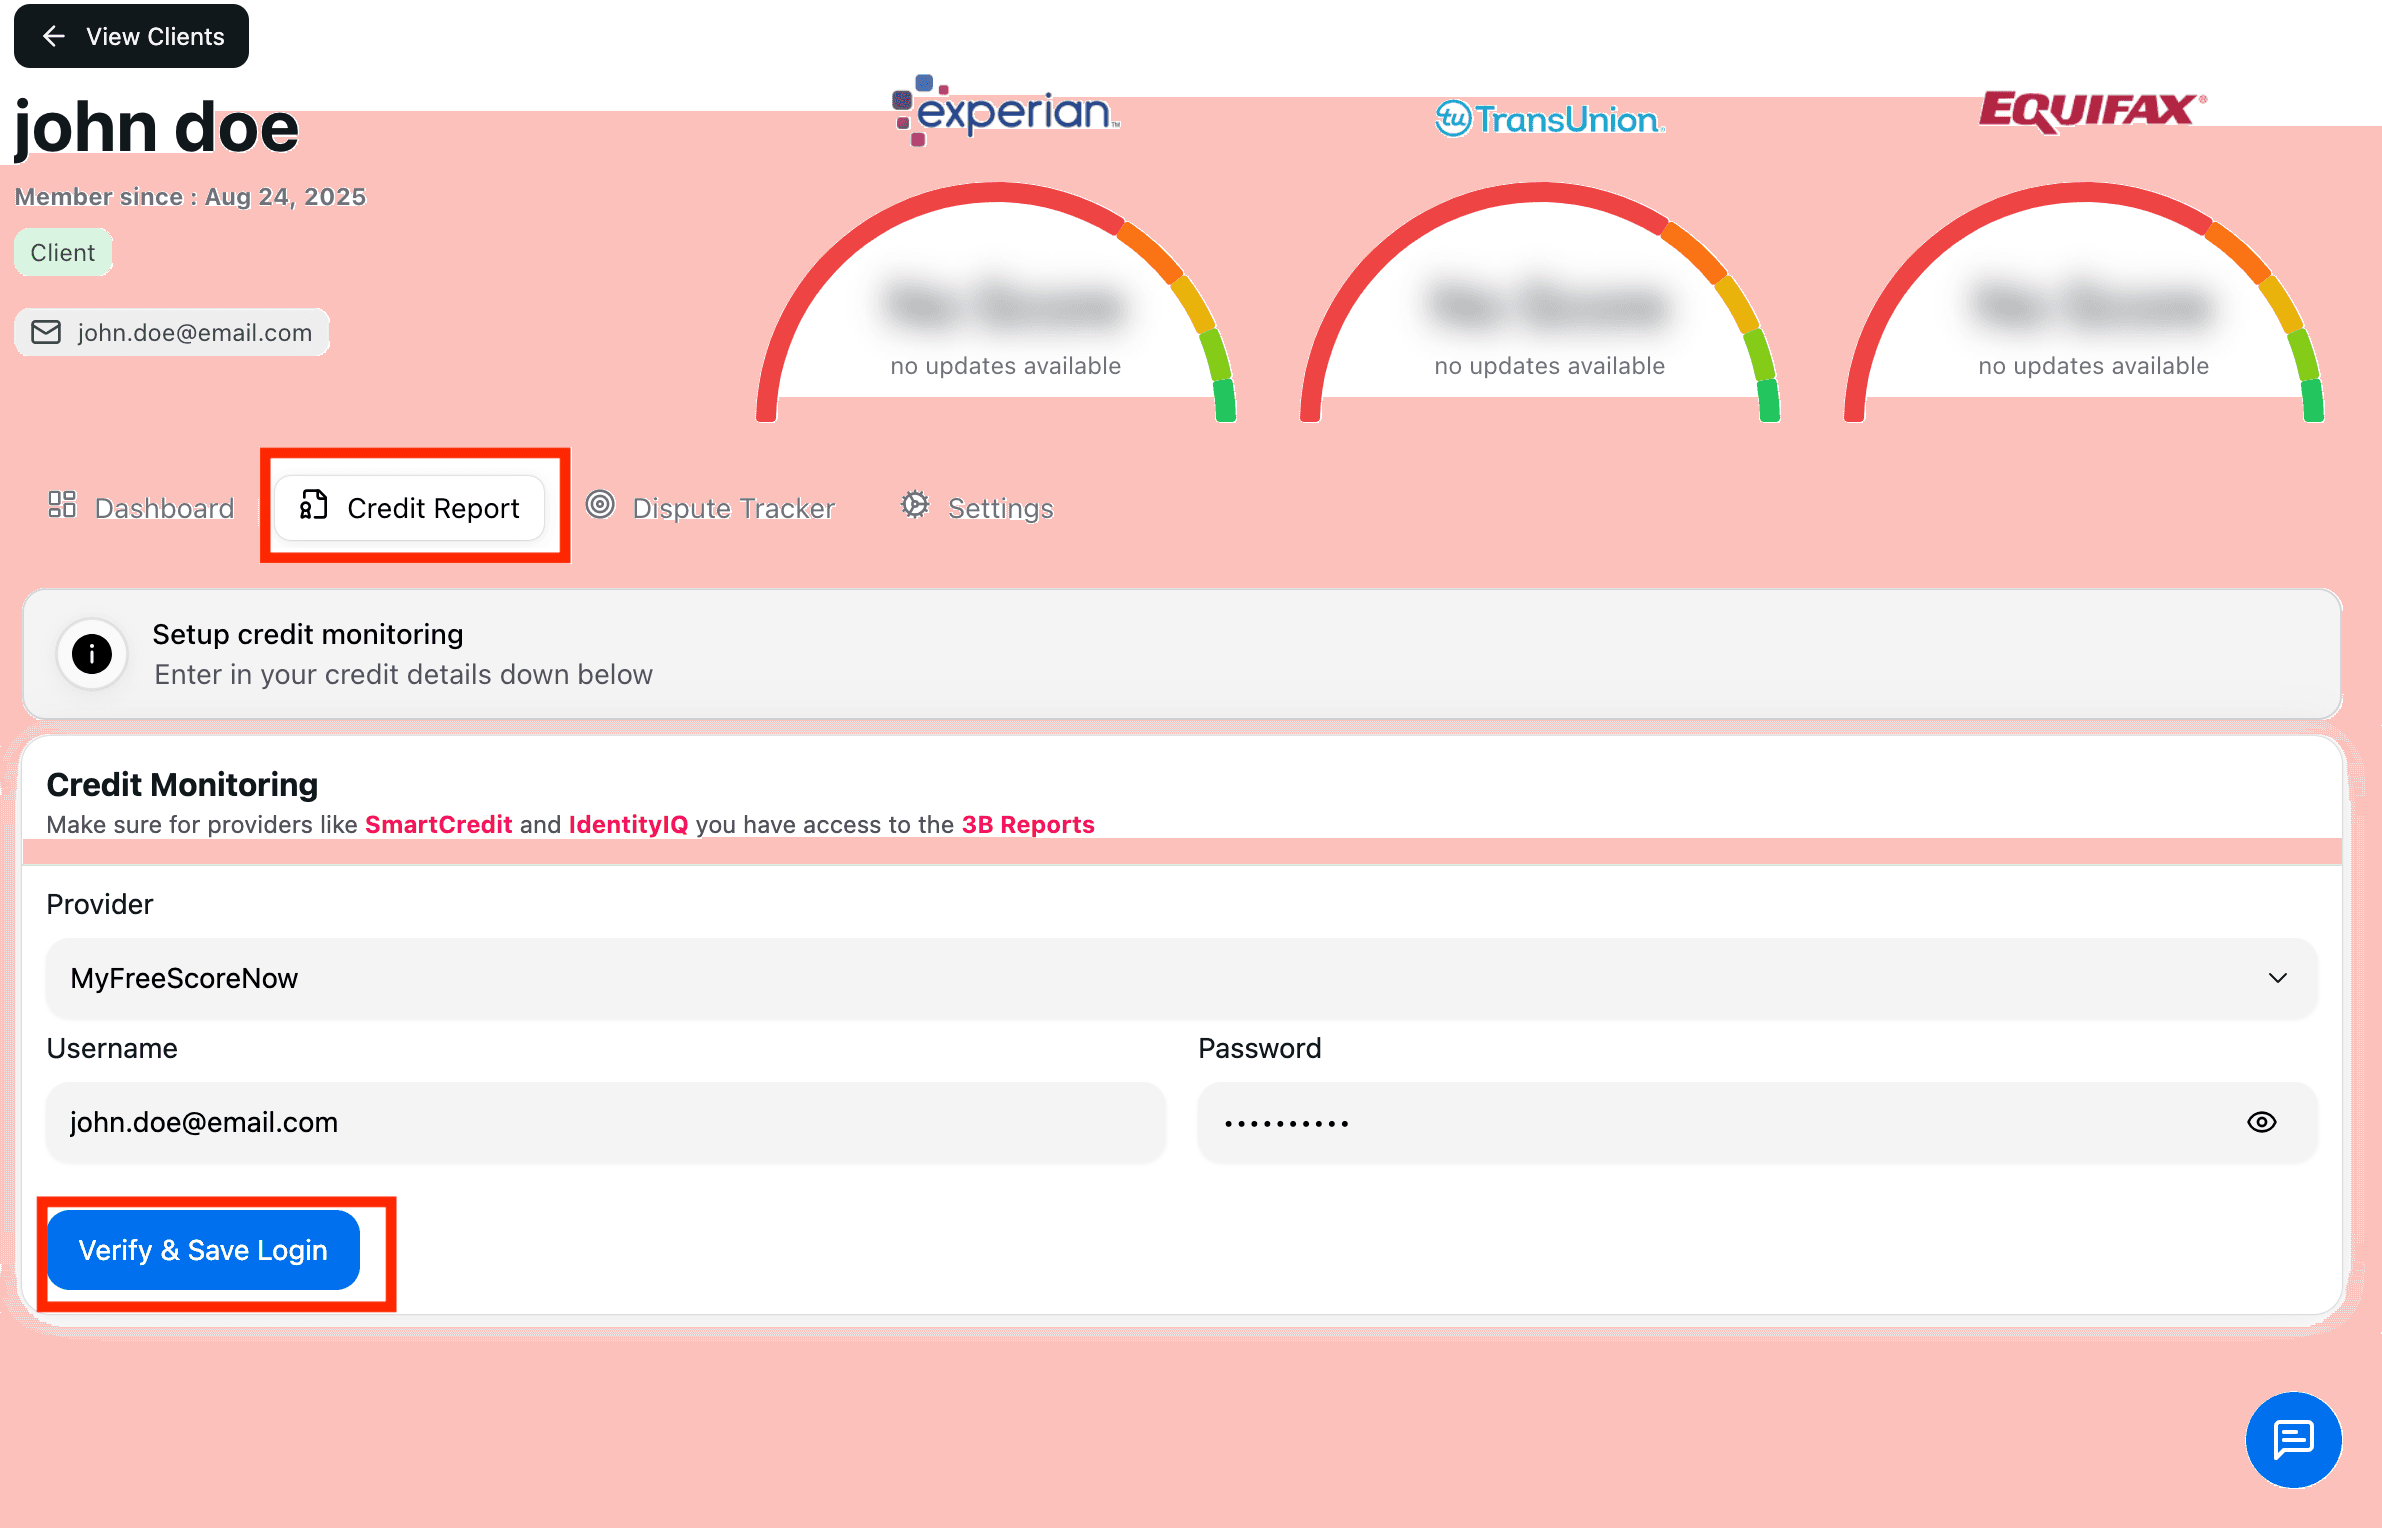
Task: Click the Client badge label
Action: [x=62, y=252]
